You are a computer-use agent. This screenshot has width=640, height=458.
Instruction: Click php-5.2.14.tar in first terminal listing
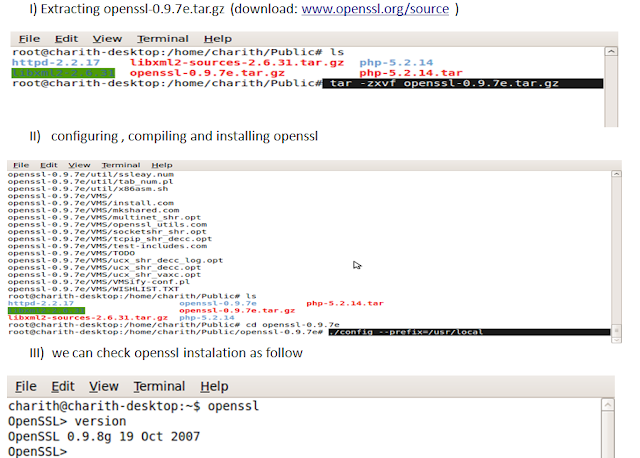click(411, 73)
